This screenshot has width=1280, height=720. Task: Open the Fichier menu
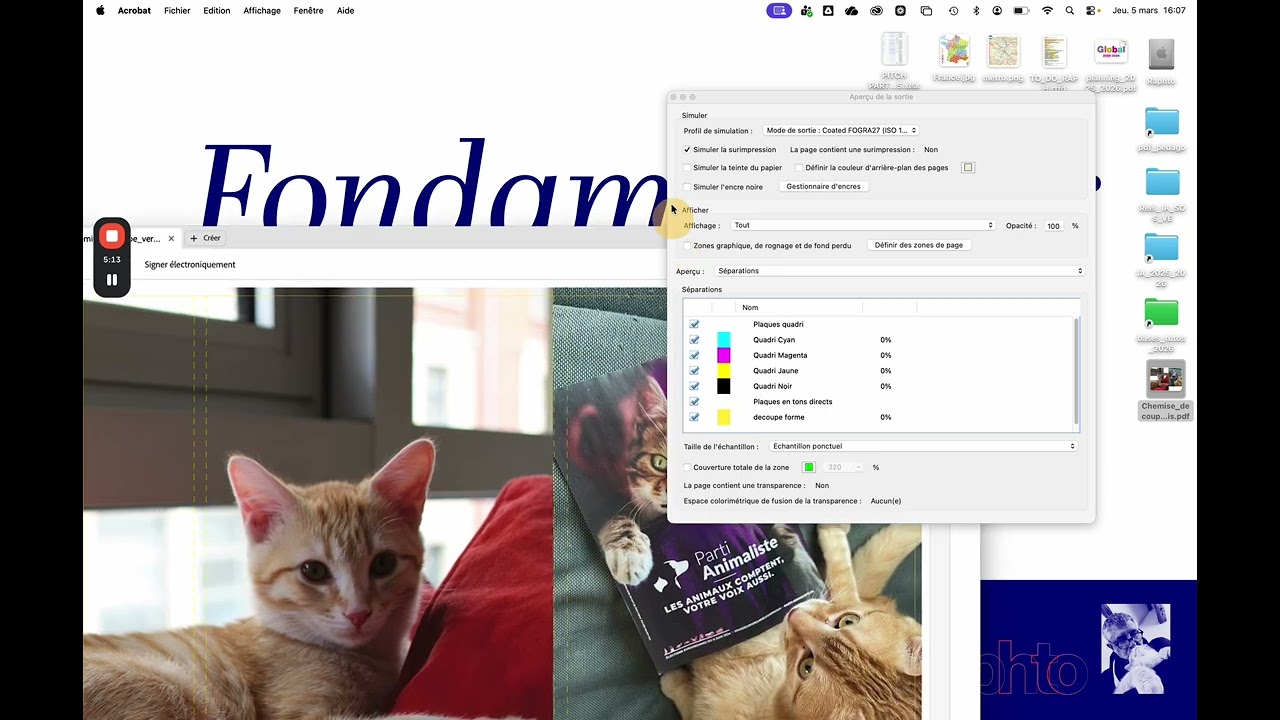[177, 11]
